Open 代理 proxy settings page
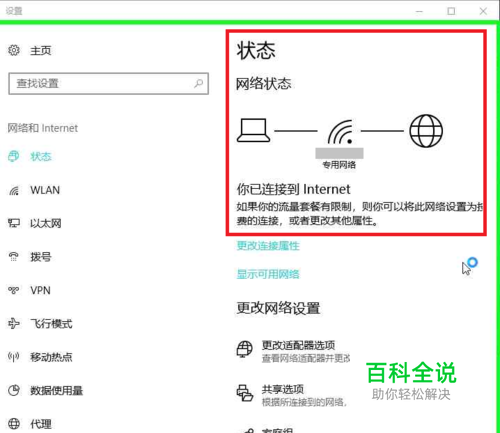The height and width of the screenshot is (433, 500). pos(41,424)
